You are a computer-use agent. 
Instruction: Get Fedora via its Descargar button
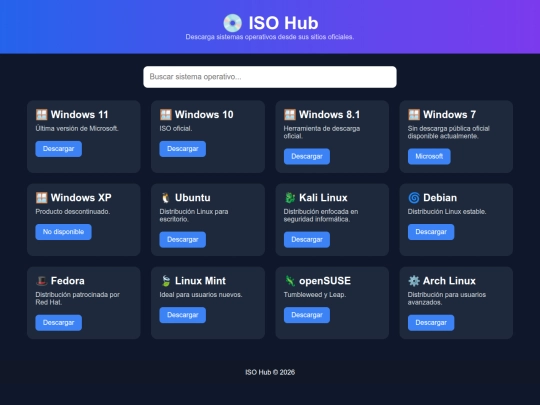click(59, 323)
